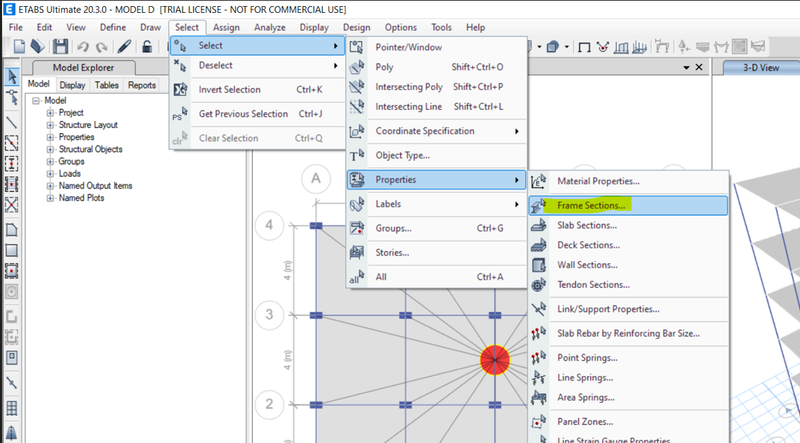Choose Get Previous Selection entry

coord(258,114)
